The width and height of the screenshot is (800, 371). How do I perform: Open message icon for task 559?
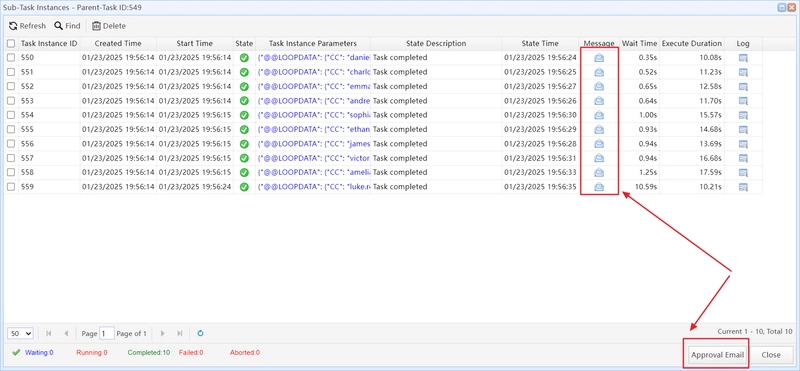(599, 187)
